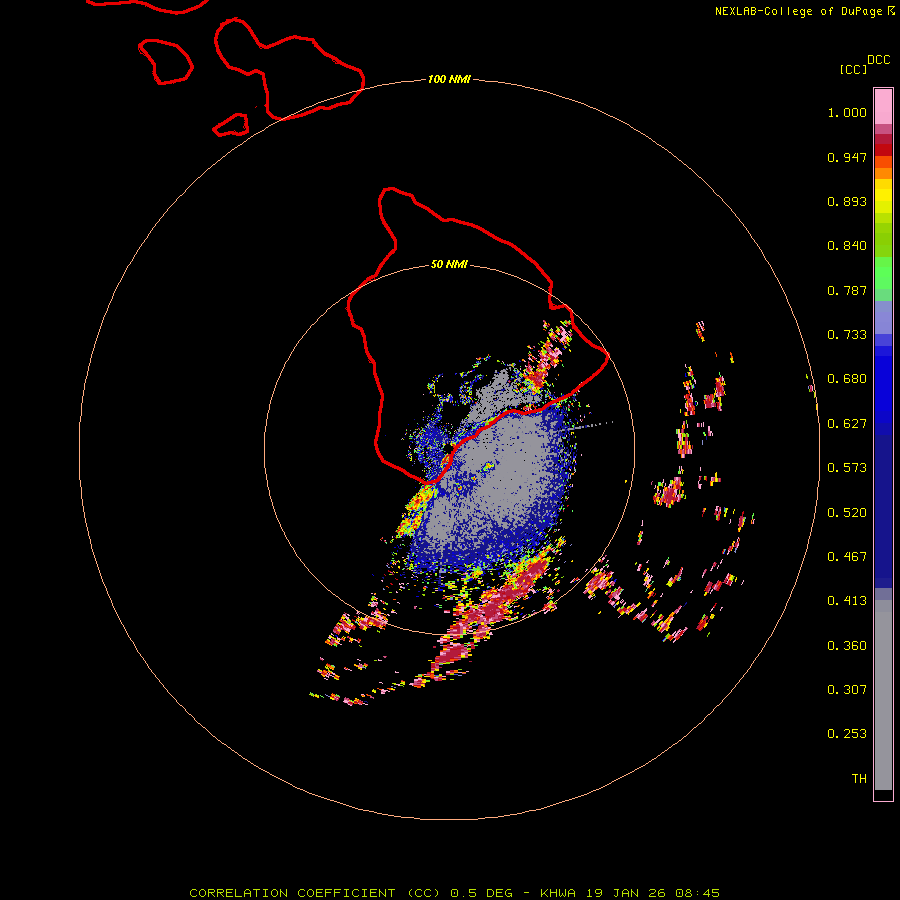Pick the orange swatch below 0.947
The width and height of the screenshot is (900, 900).
point(883,173)
